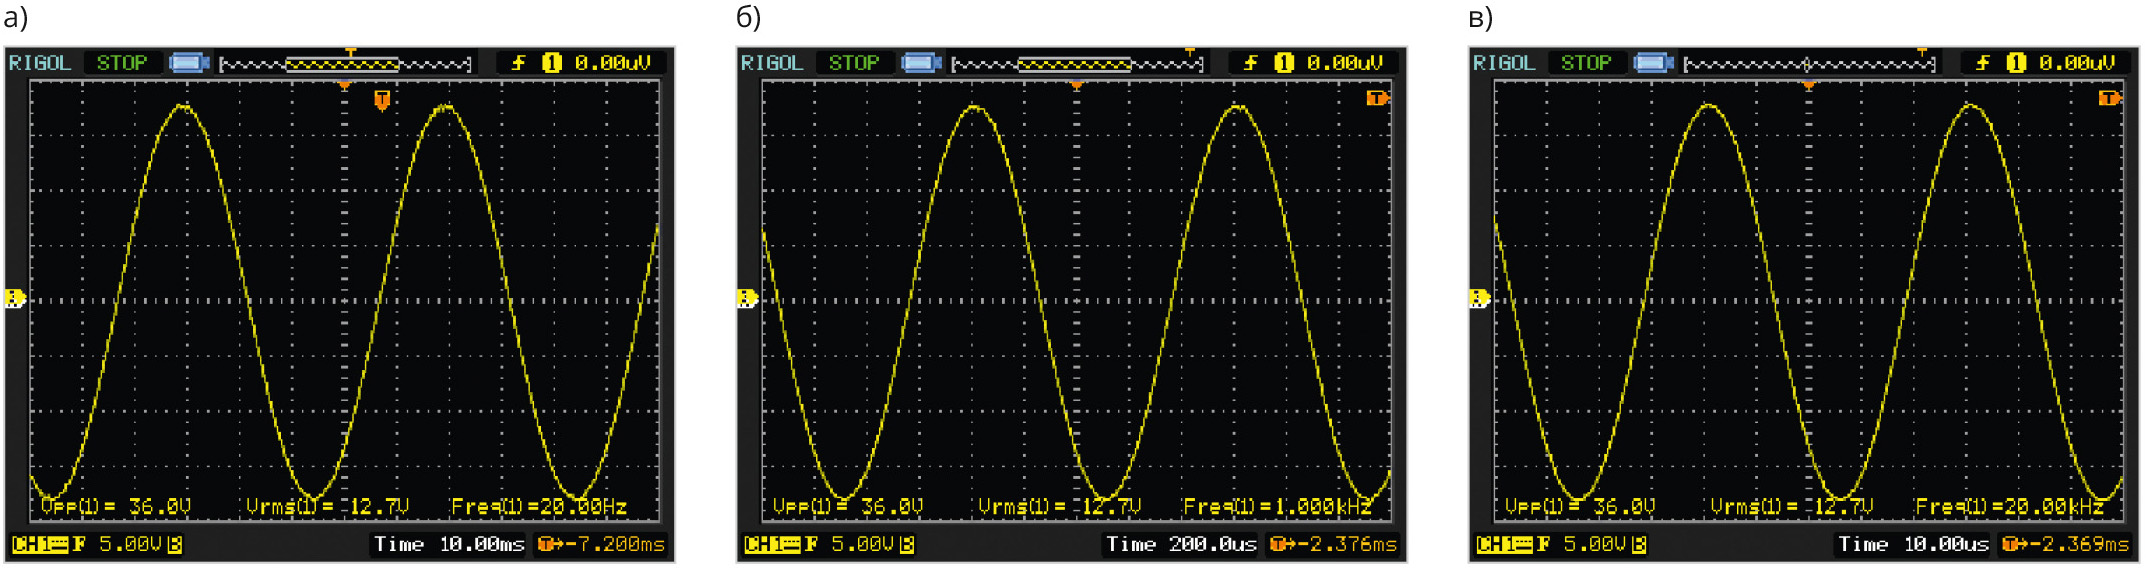The height and width of the screenshot is (568, 2148).
Task: Click the STOP status indicator in panel б
Action: point(854,63)
